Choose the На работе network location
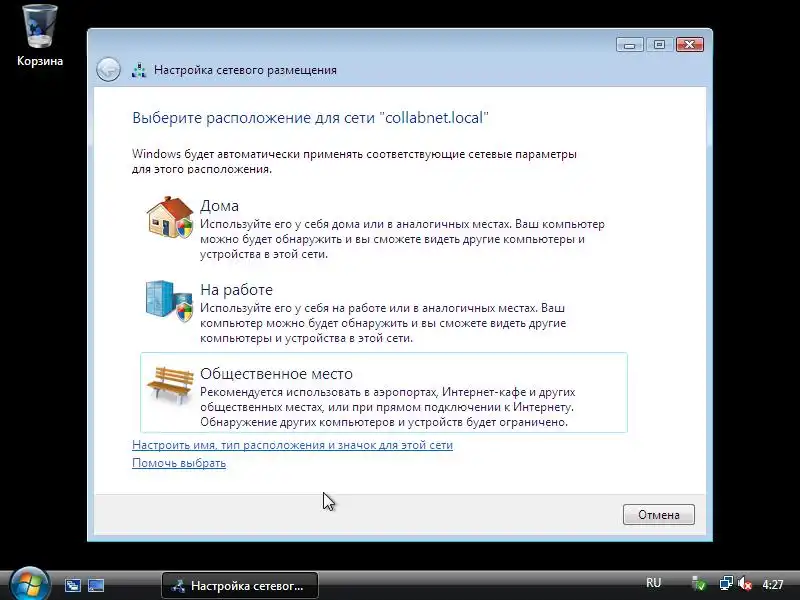Screen dimensions: 800x600 [384, 313]
